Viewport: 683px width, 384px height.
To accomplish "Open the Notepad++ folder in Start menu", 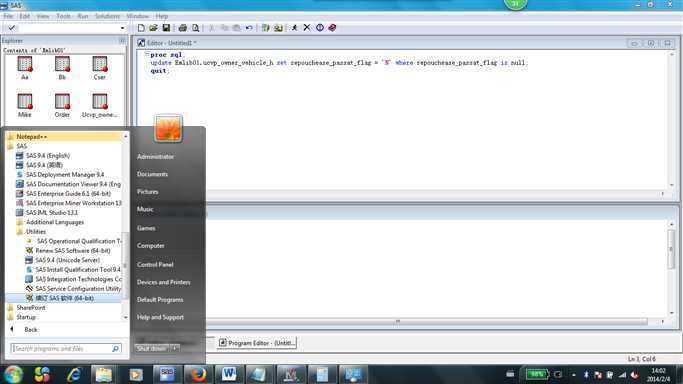I will pos(64,137).
